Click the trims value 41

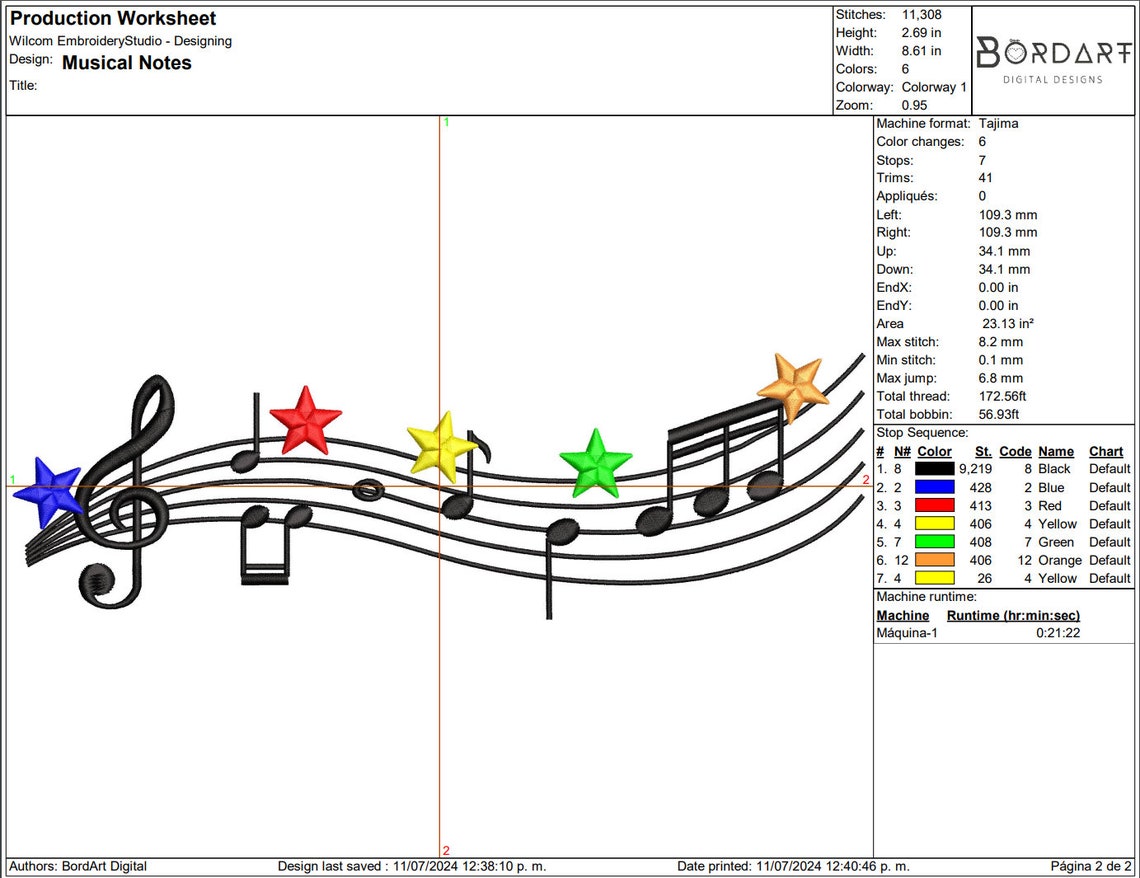(985, 177)
